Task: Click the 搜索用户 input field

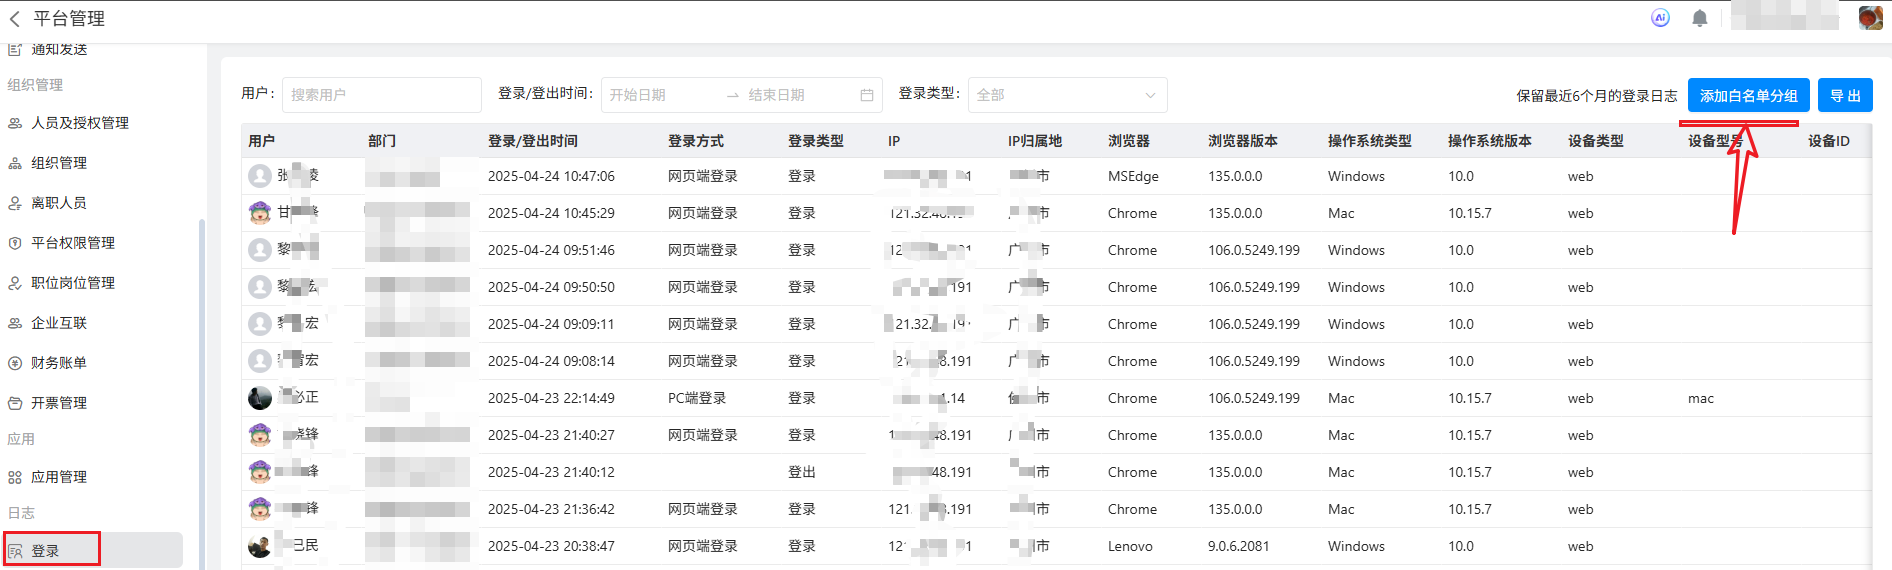Action: (381, 95)
